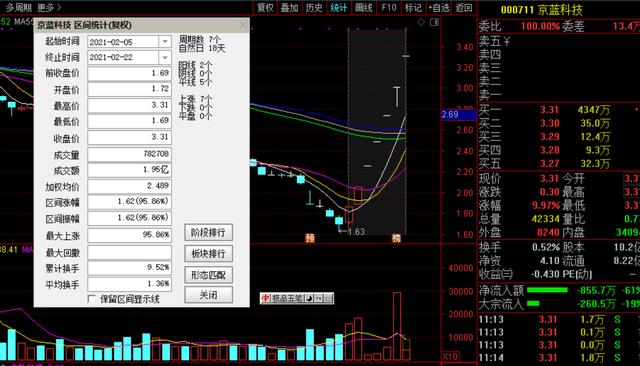Open the IME soft keyboard icon

(328, 299)
